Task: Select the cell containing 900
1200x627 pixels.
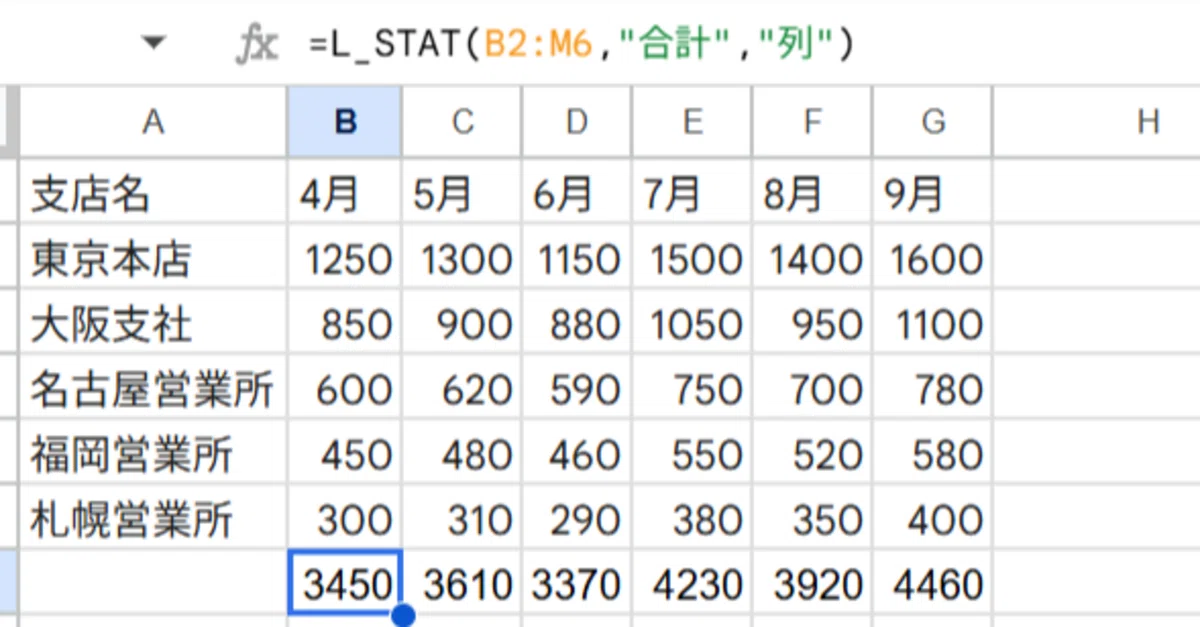Action: (x=461, y=324)
